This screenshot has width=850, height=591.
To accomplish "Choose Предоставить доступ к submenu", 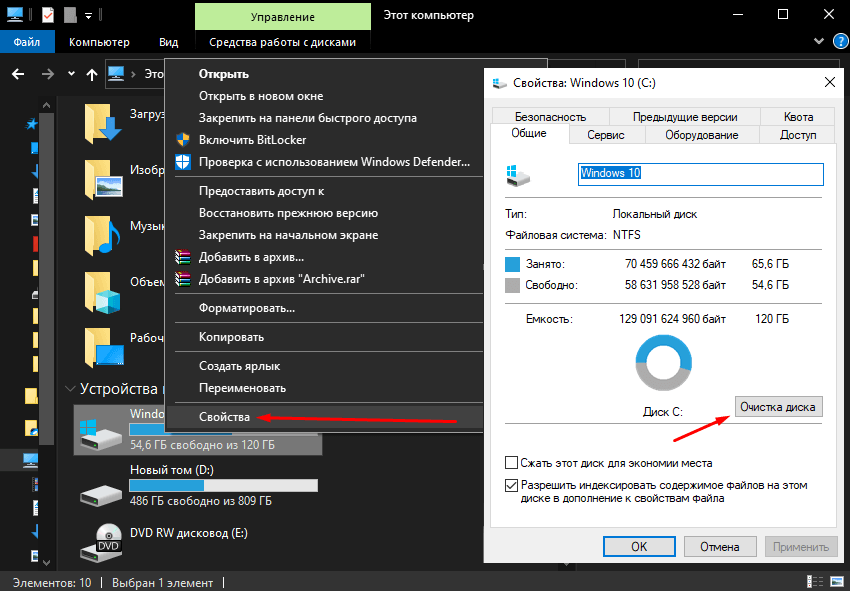I will tap(261, 191).
